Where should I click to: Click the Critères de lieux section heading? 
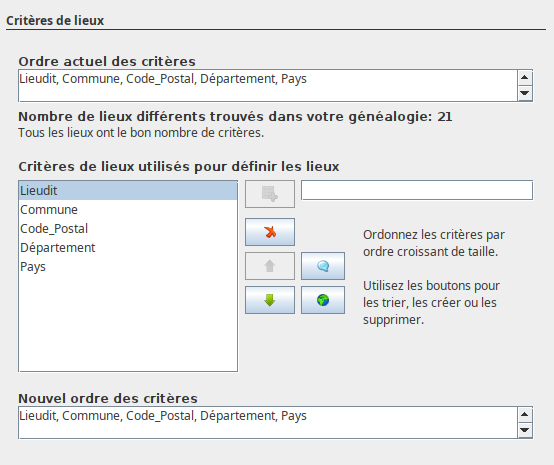[x=55, y=20]
